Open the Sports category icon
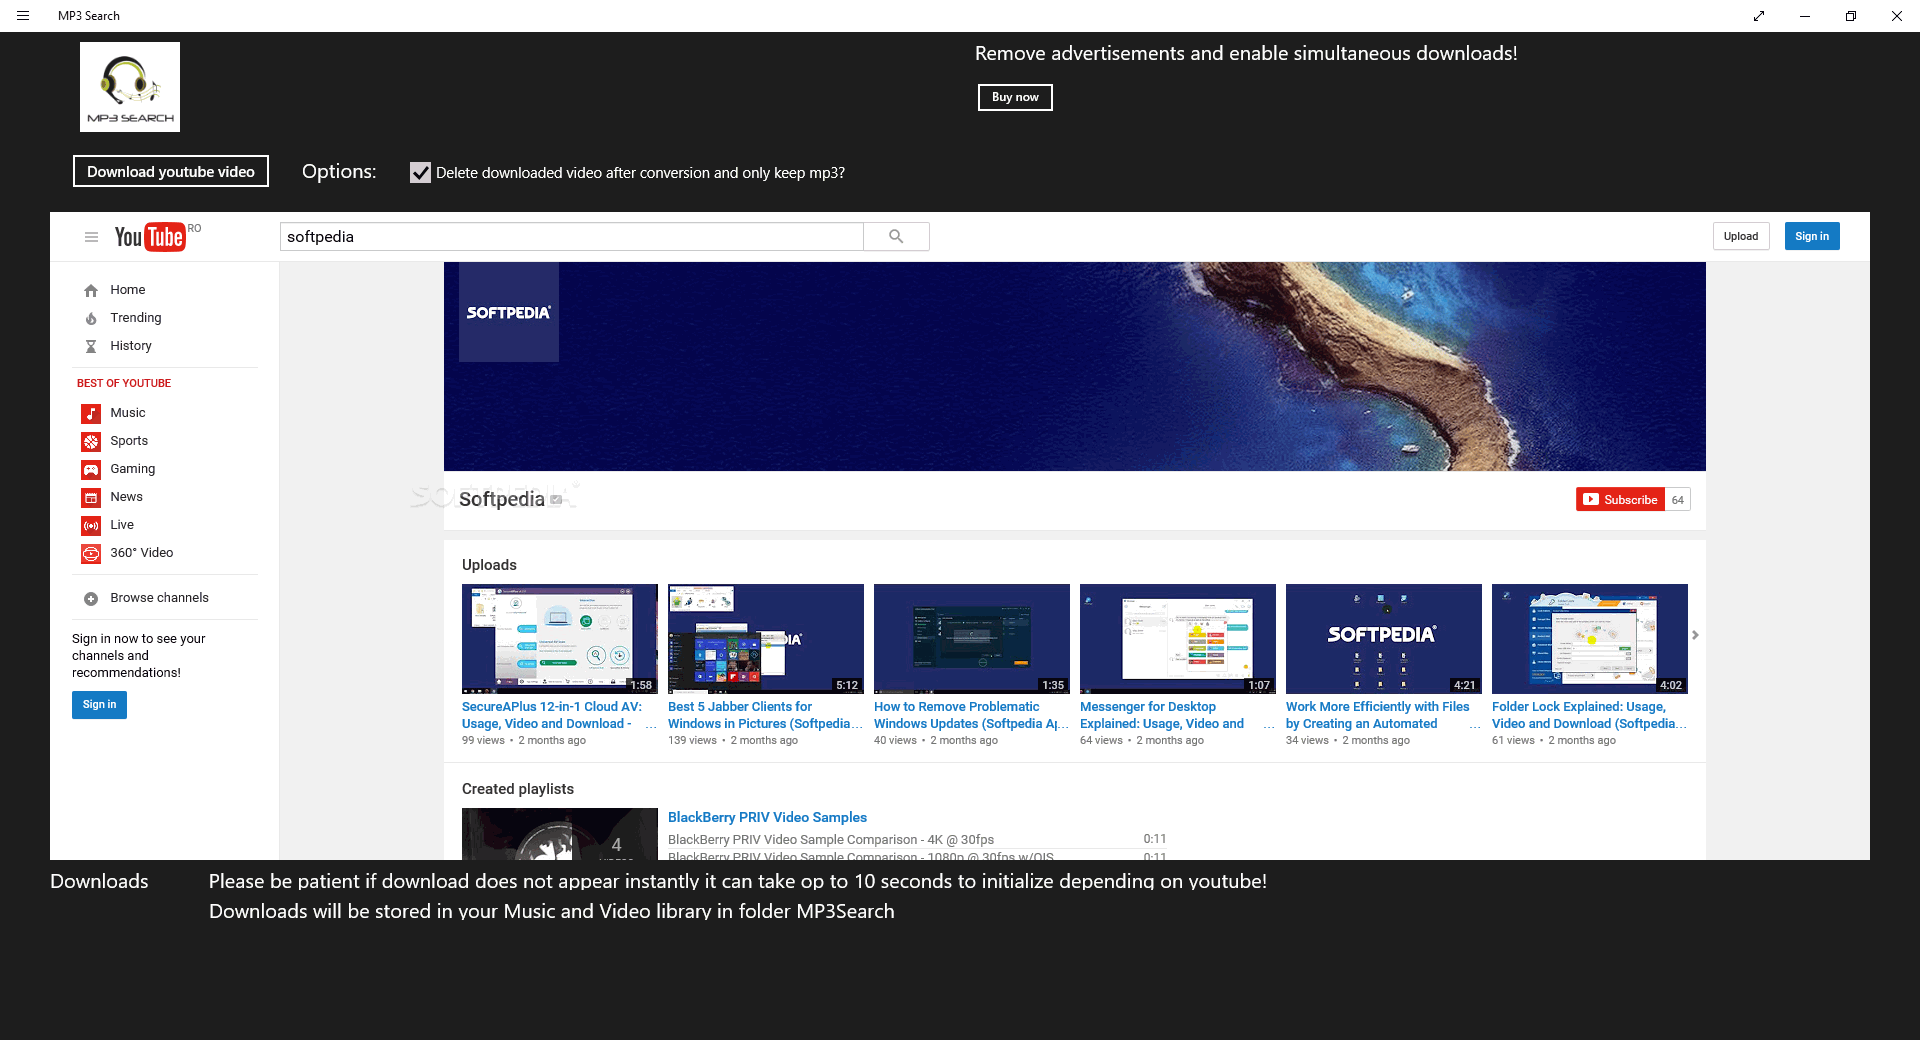 tap(90, 441)
